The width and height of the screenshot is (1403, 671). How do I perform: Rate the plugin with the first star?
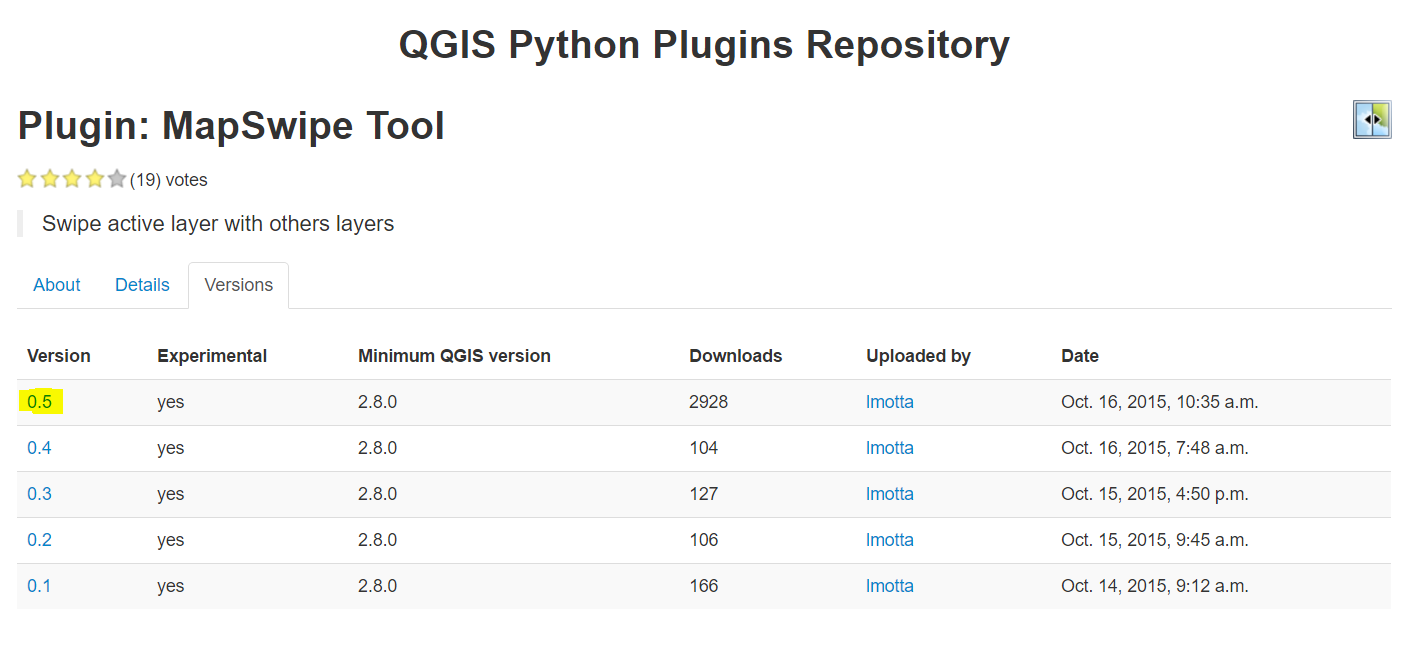click(x=27, y=179)
